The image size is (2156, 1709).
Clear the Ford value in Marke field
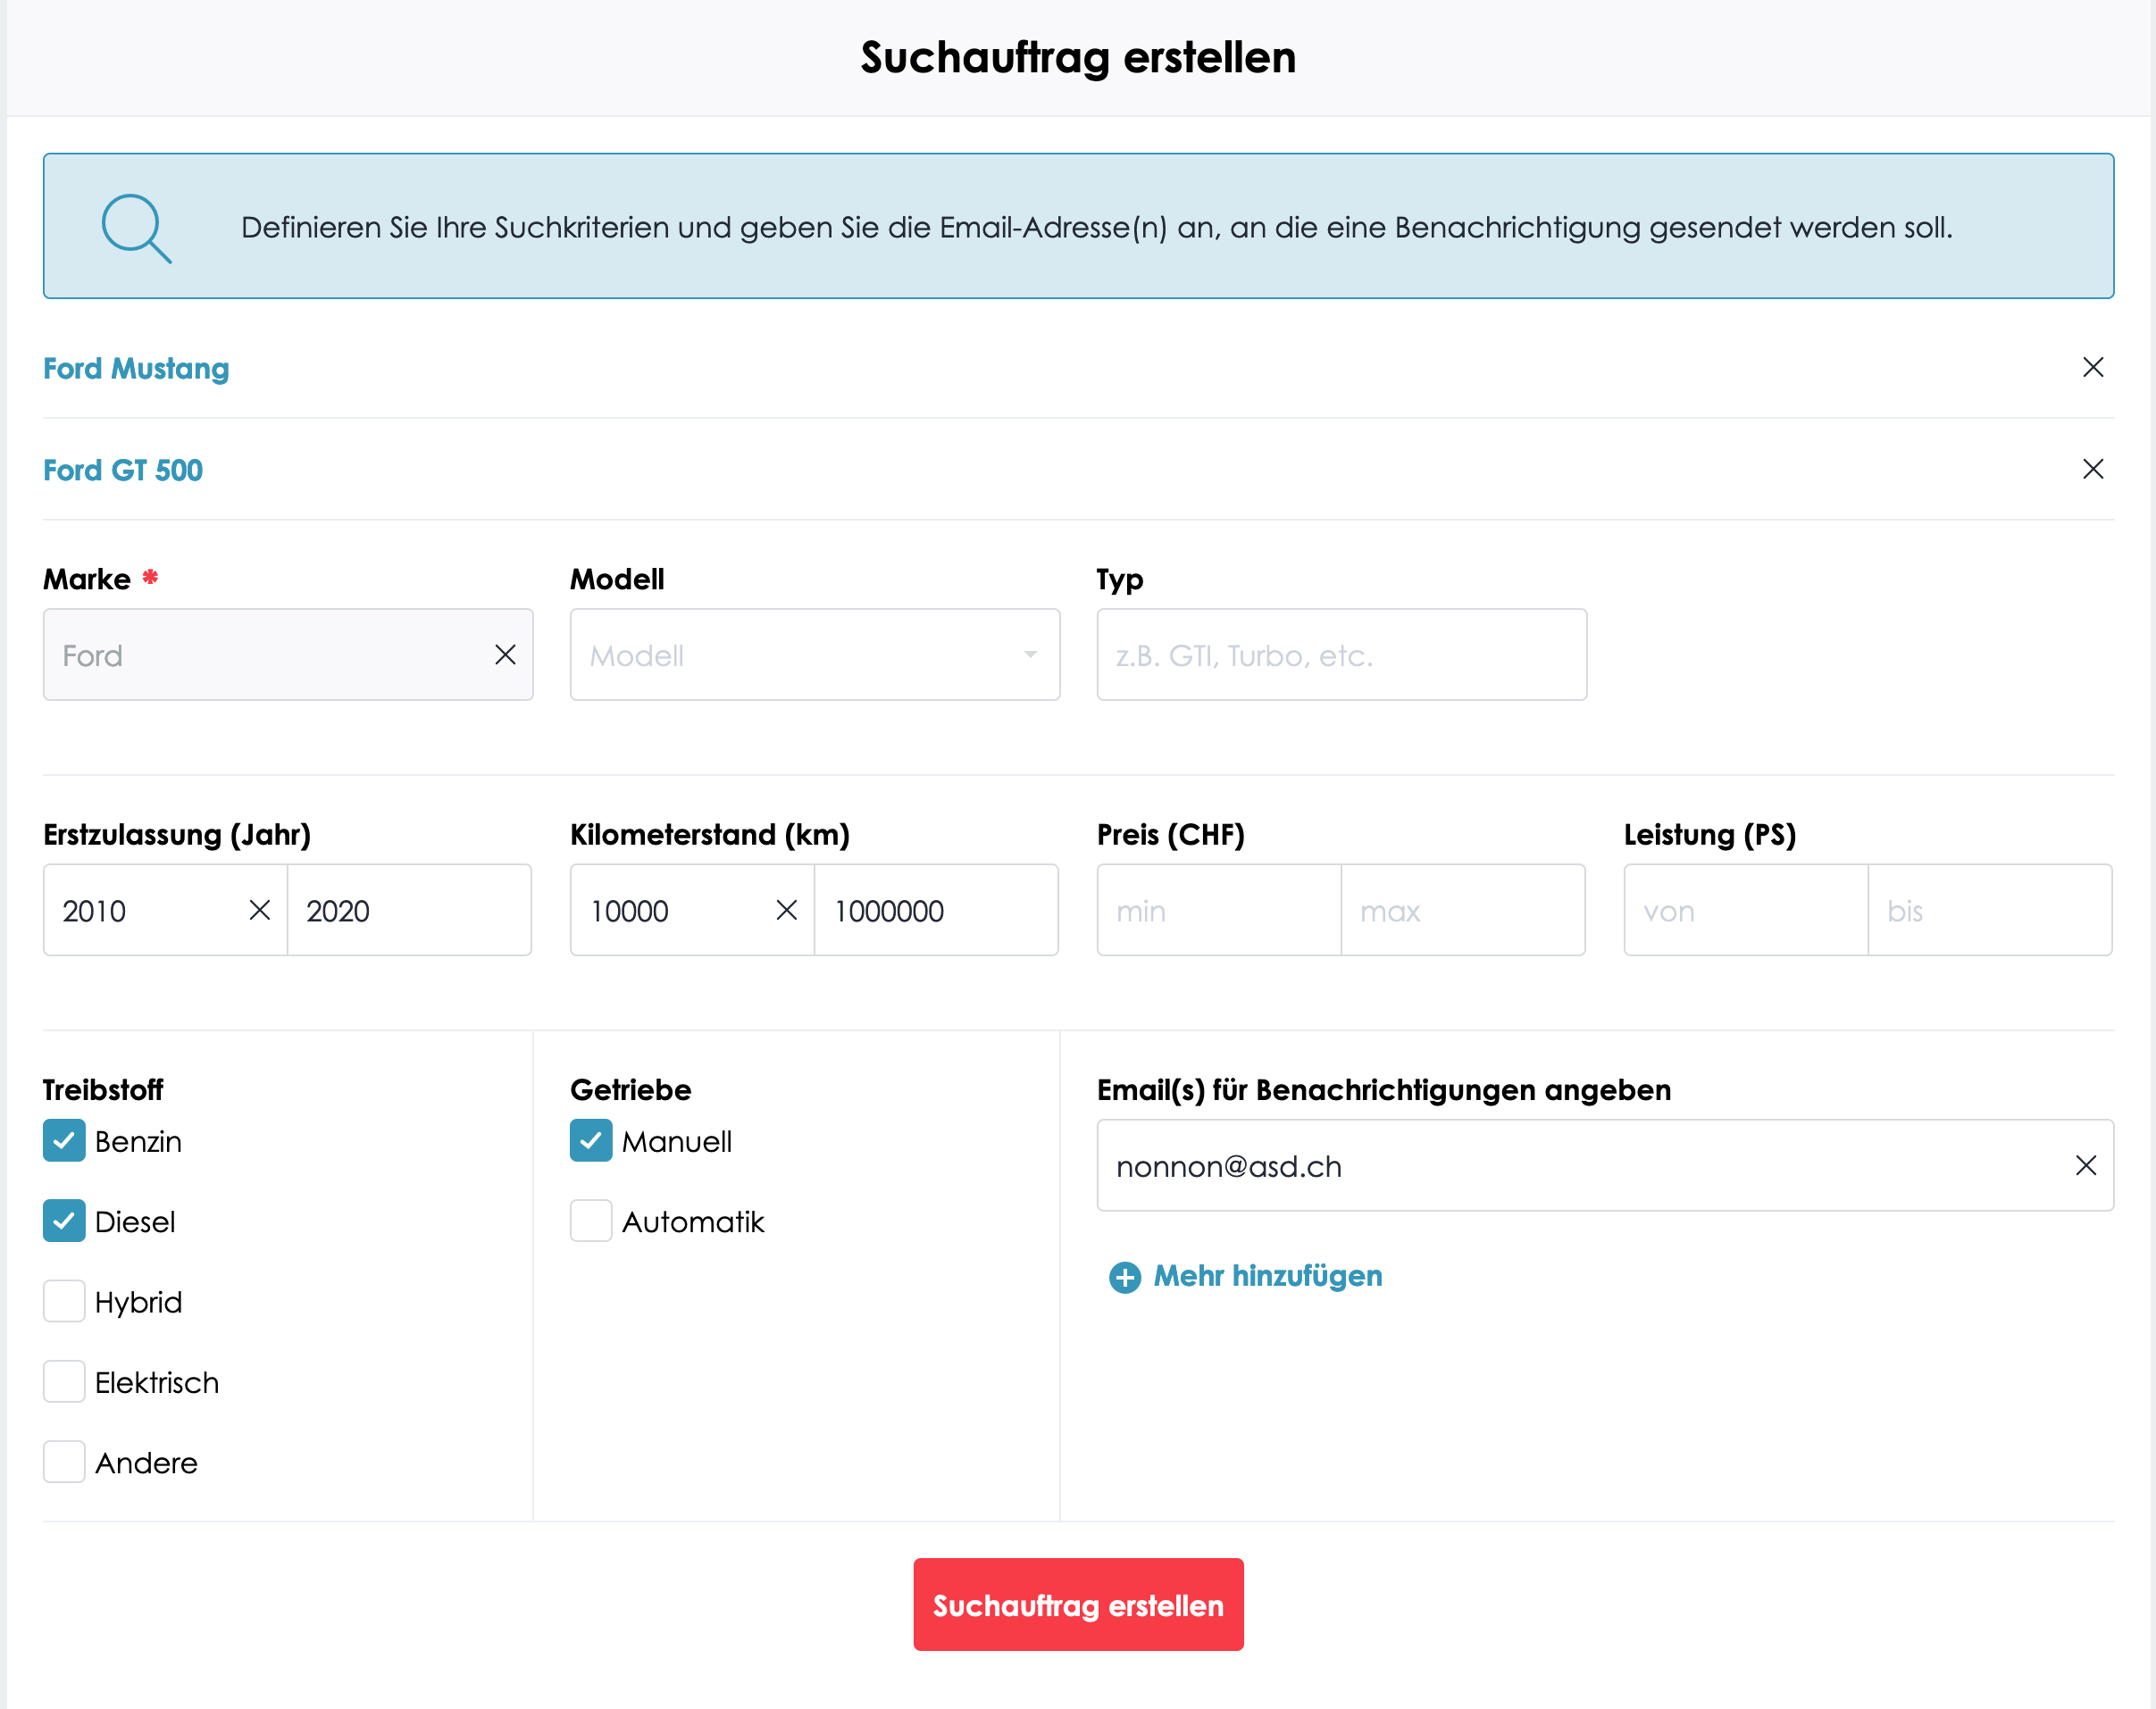(505, 655)
